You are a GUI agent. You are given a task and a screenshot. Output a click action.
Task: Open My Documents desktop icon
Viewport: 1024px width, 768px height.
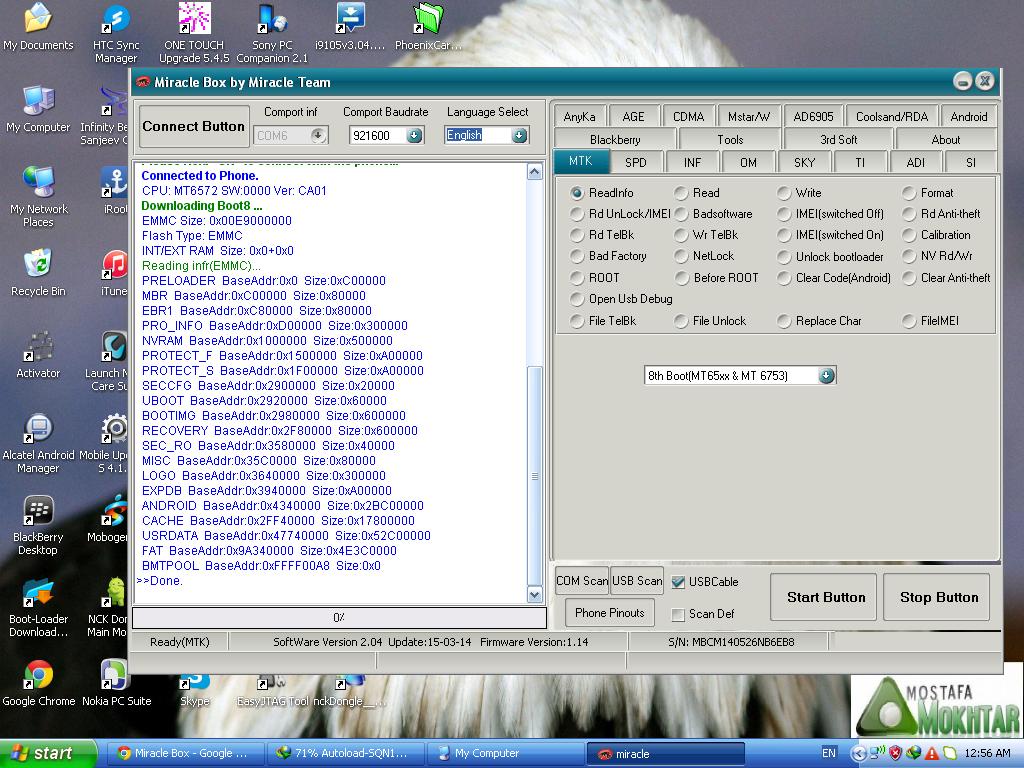pyautogui.click(x=38, y=27)
